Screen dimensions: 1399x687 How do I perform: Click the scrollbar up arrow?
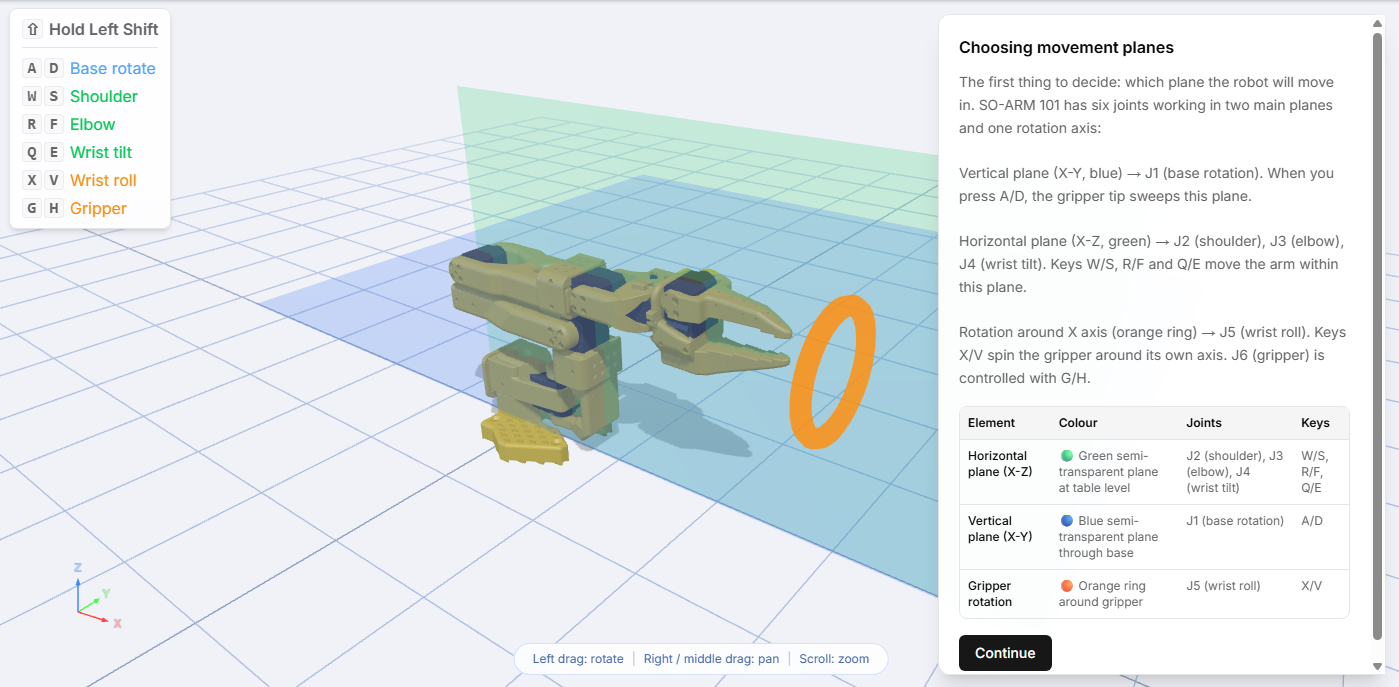pos(1377,23)
